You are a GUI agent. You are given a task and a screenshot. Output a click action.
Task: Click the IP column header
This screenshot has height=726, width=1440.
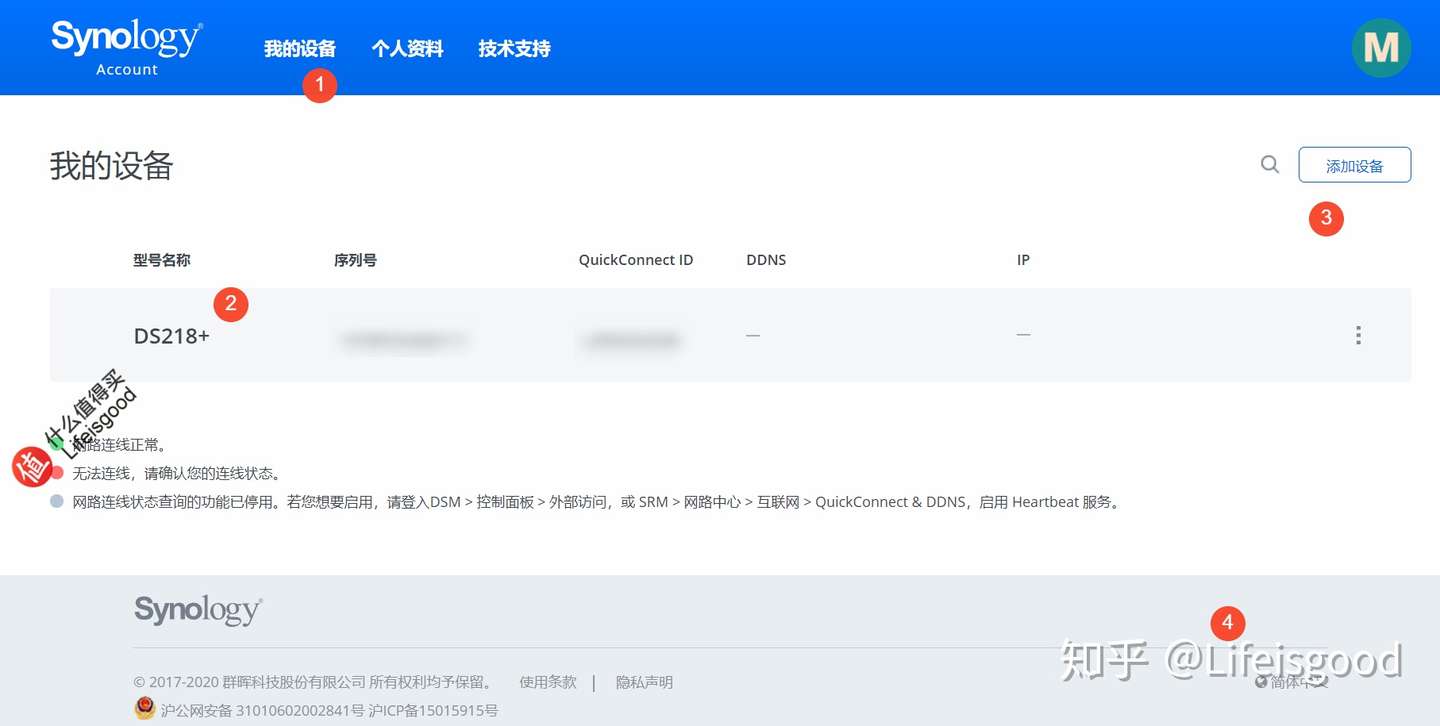pos(1023,260)
